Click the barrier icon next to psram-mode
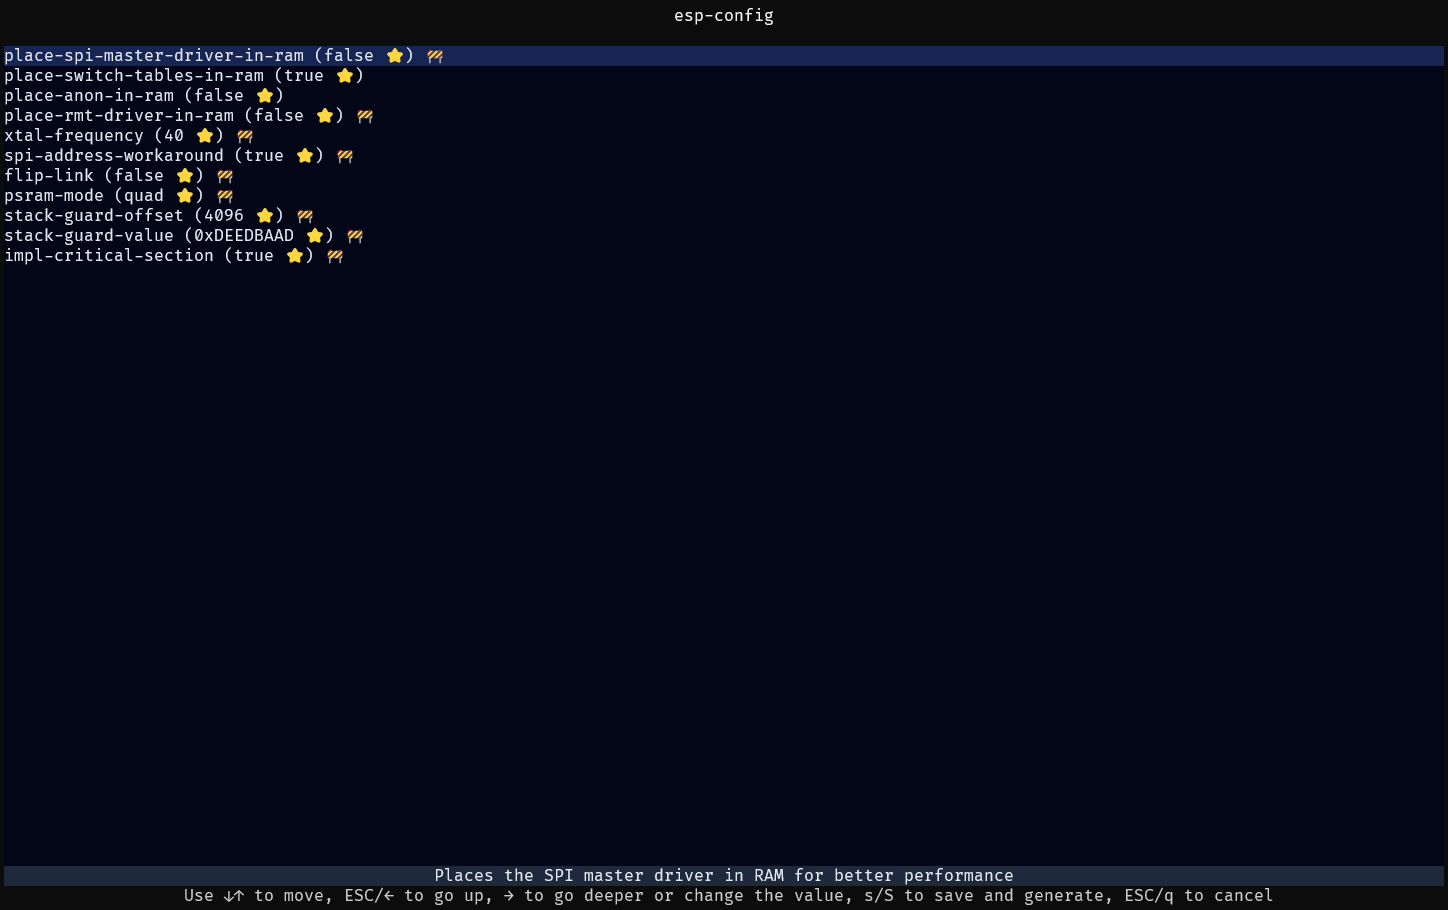This screenshot has width=1448, height=910. [x=225, y=196]
